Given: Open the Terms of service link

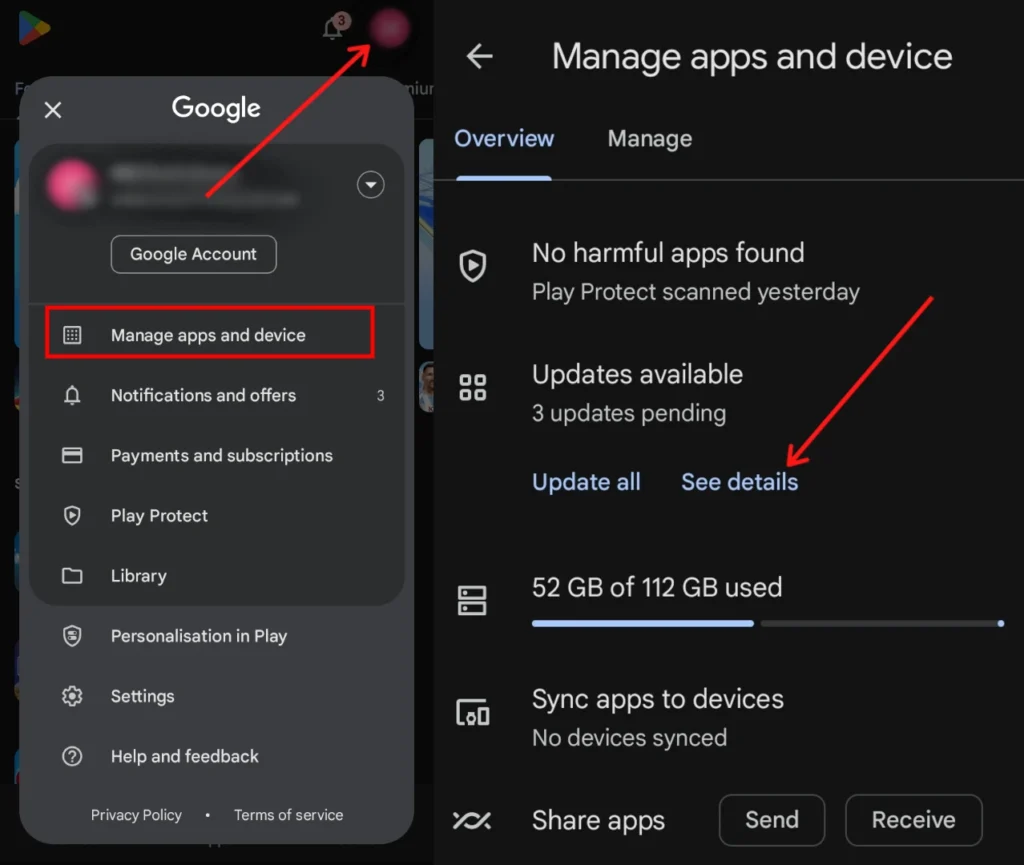Looking at the screenshot, I should point(288,815).
